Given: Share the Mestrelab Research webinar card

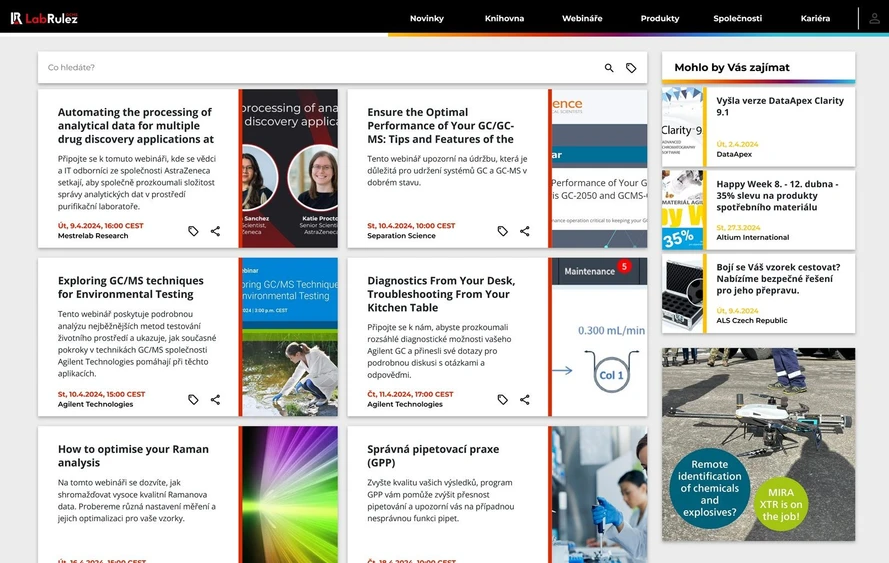Looking at the screenshot, I should point(215,231).
